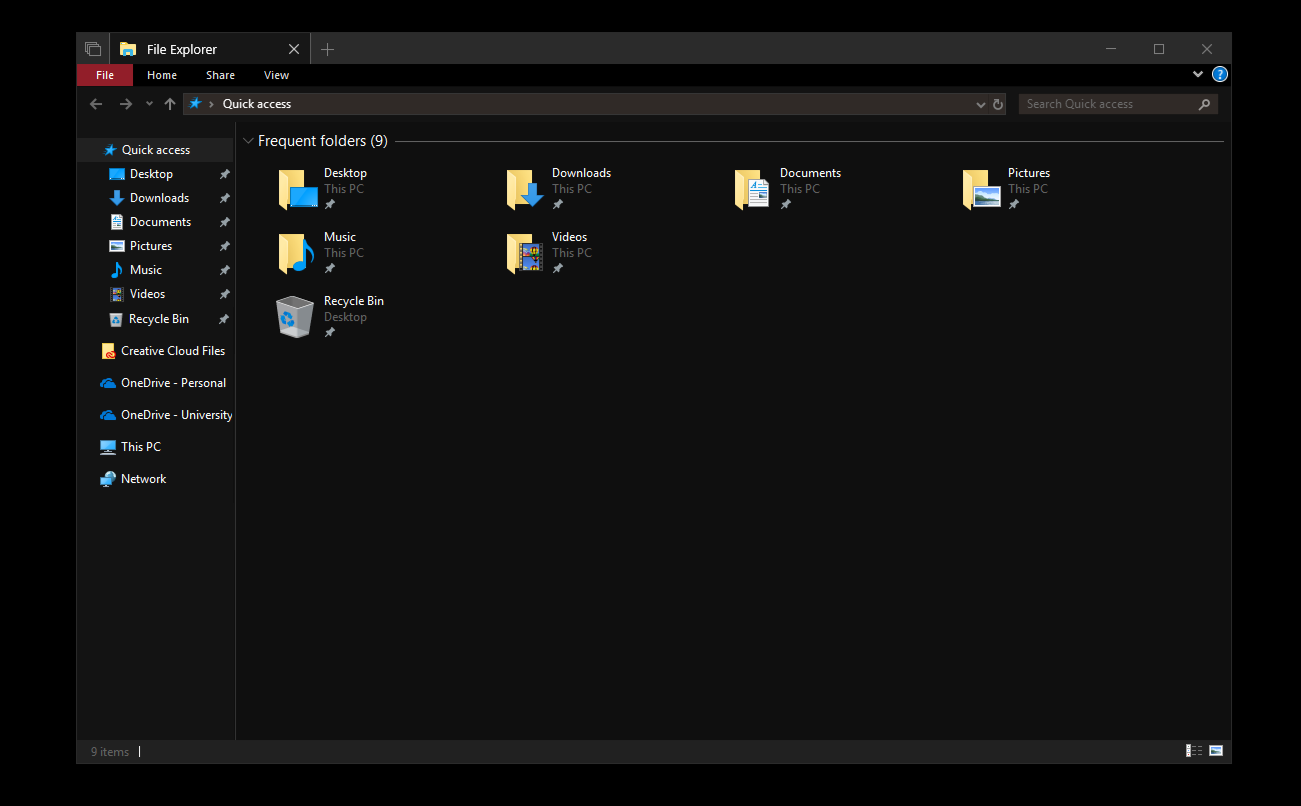Click the Up one level navigation button

pyautogui.click(x=169, y=103)
